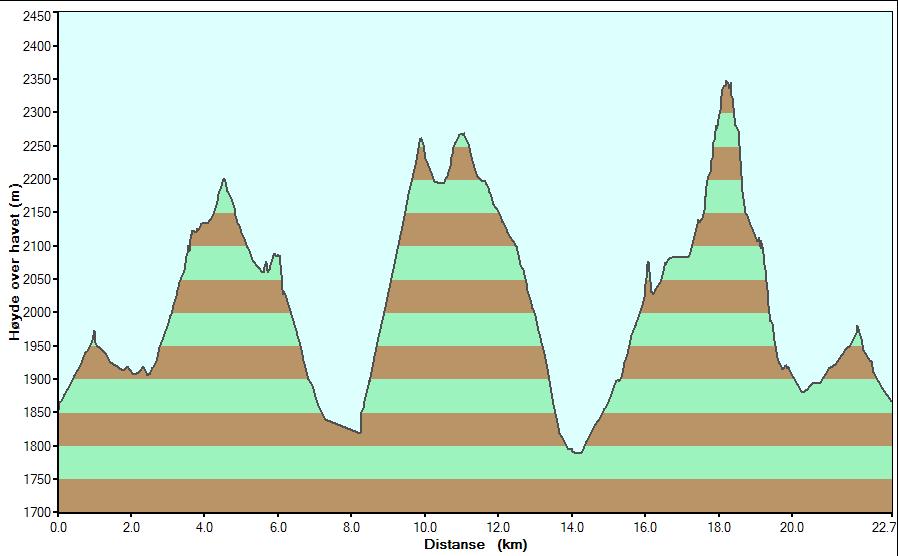Click the 0.0 distance axis label

coord(59,528)
